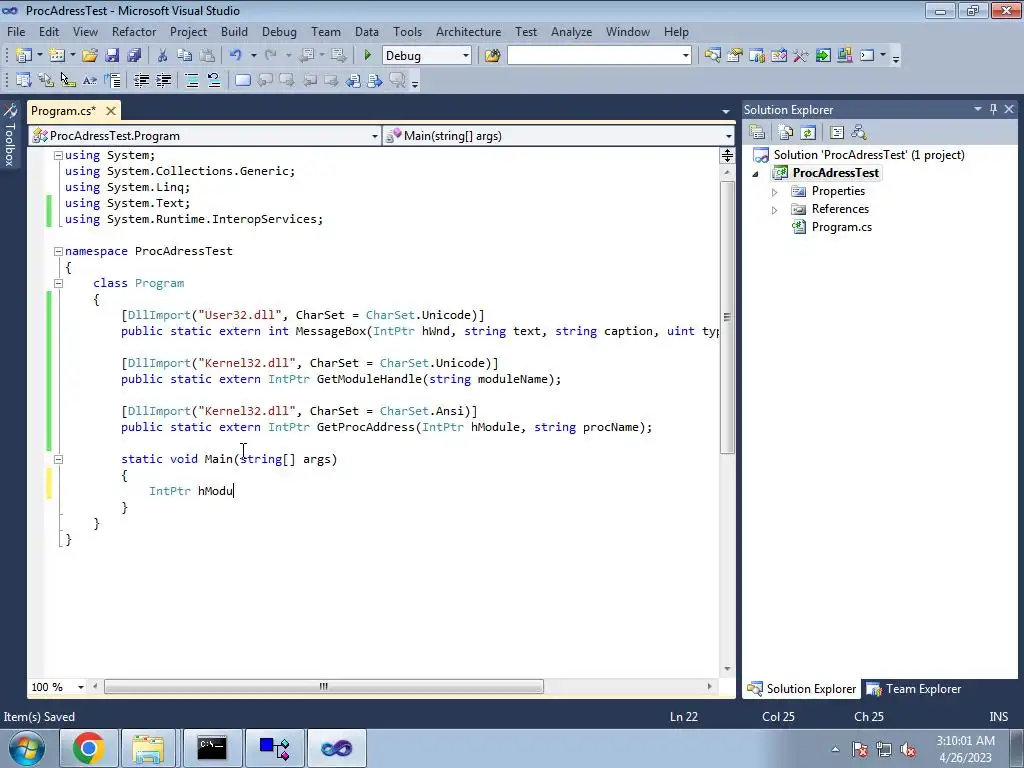Image resolution: width=1024 pixels, height=768 pixels.
Task: Open the Architecture menu
Action: coord(468,31)
